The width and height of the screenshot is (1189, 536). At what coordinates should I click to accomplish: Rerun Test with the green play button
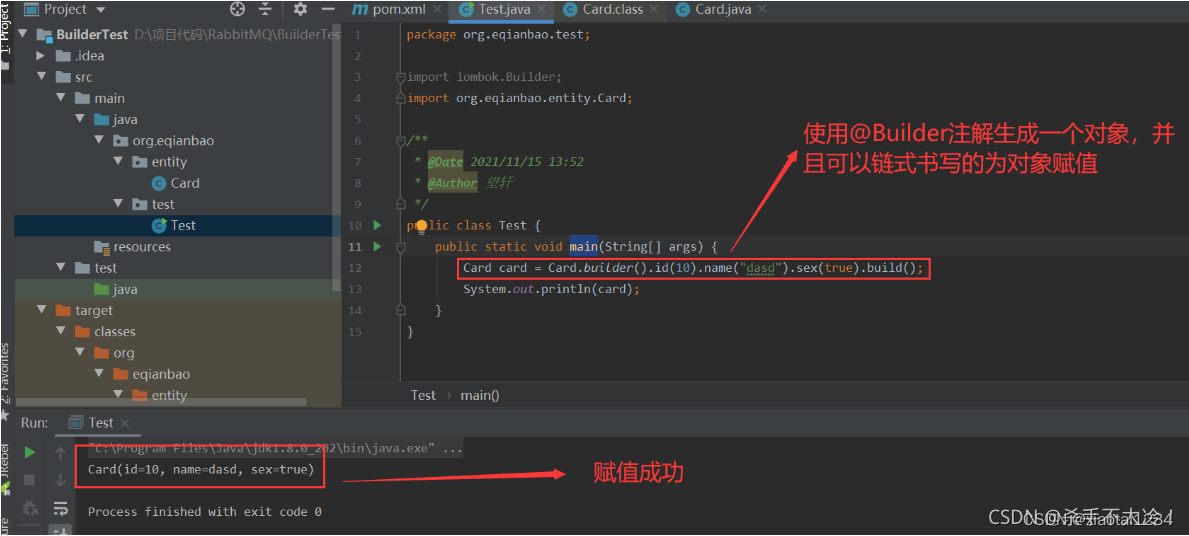point(30,453)
